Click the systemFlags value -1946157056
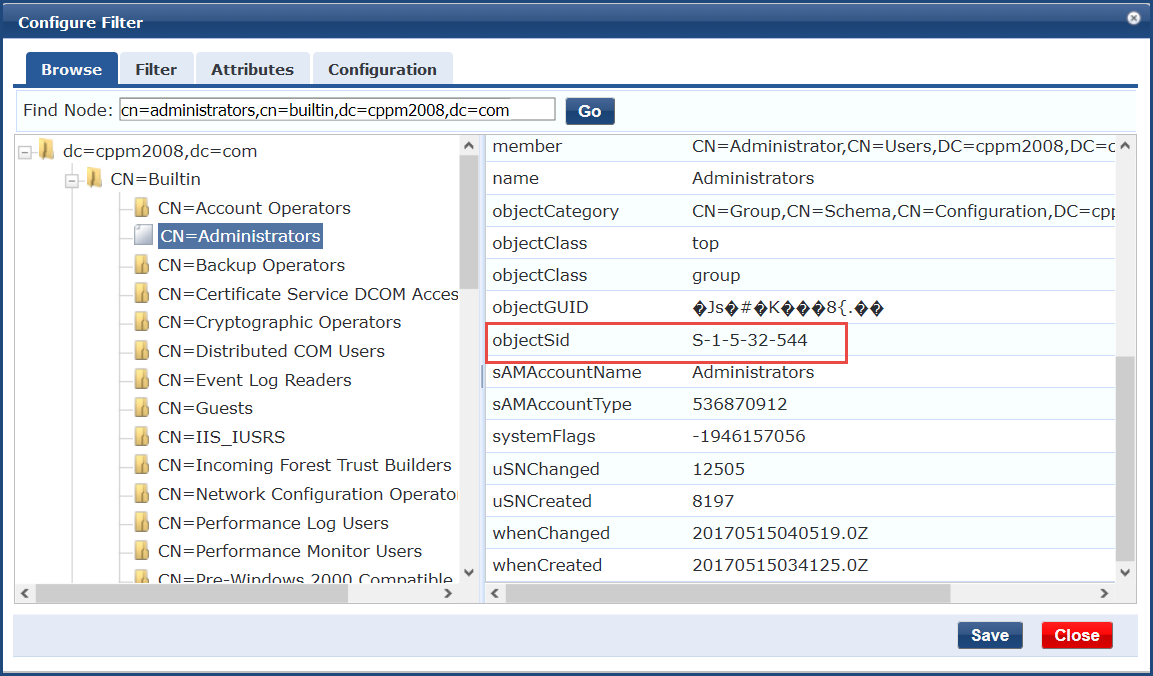 coord(749,436)
